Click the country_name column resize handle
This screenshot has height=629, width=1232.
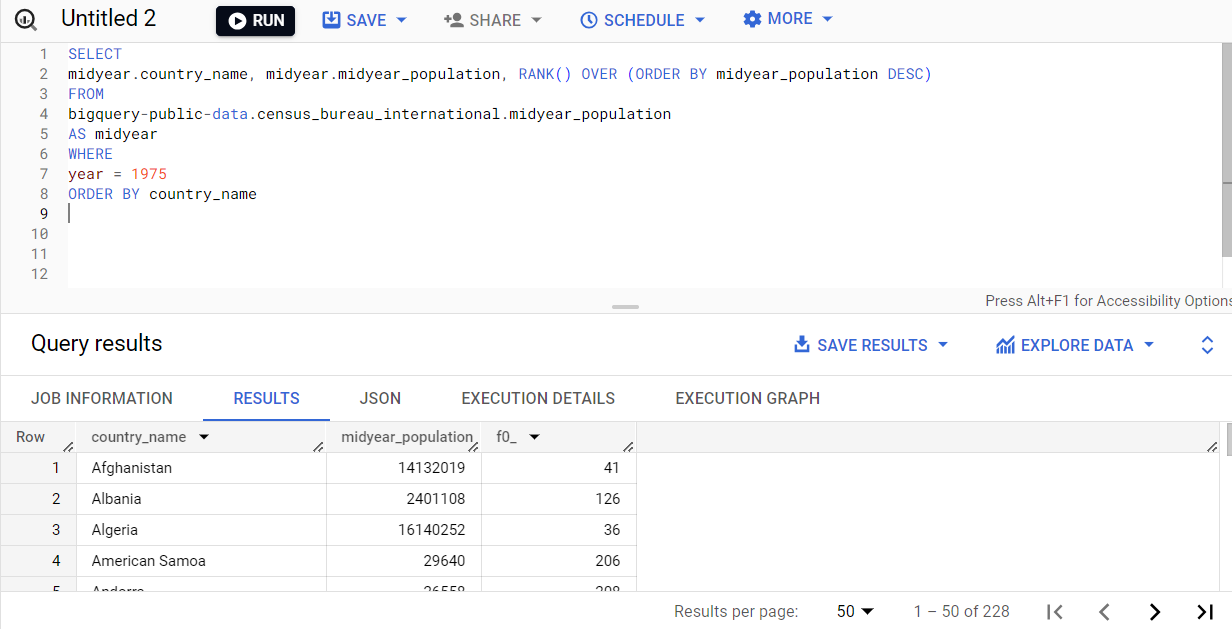(x=319, y=445)
